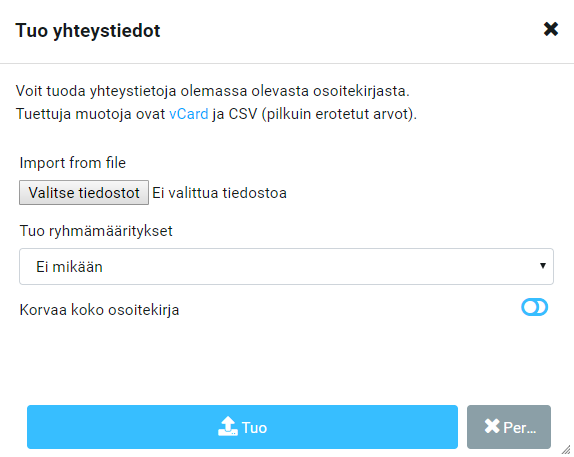This screenshot has width=574, height=457.
Task: Toggle the Korvaa koko osoitekirja switch
Action: pyautogui.click(x=534, y=307)
